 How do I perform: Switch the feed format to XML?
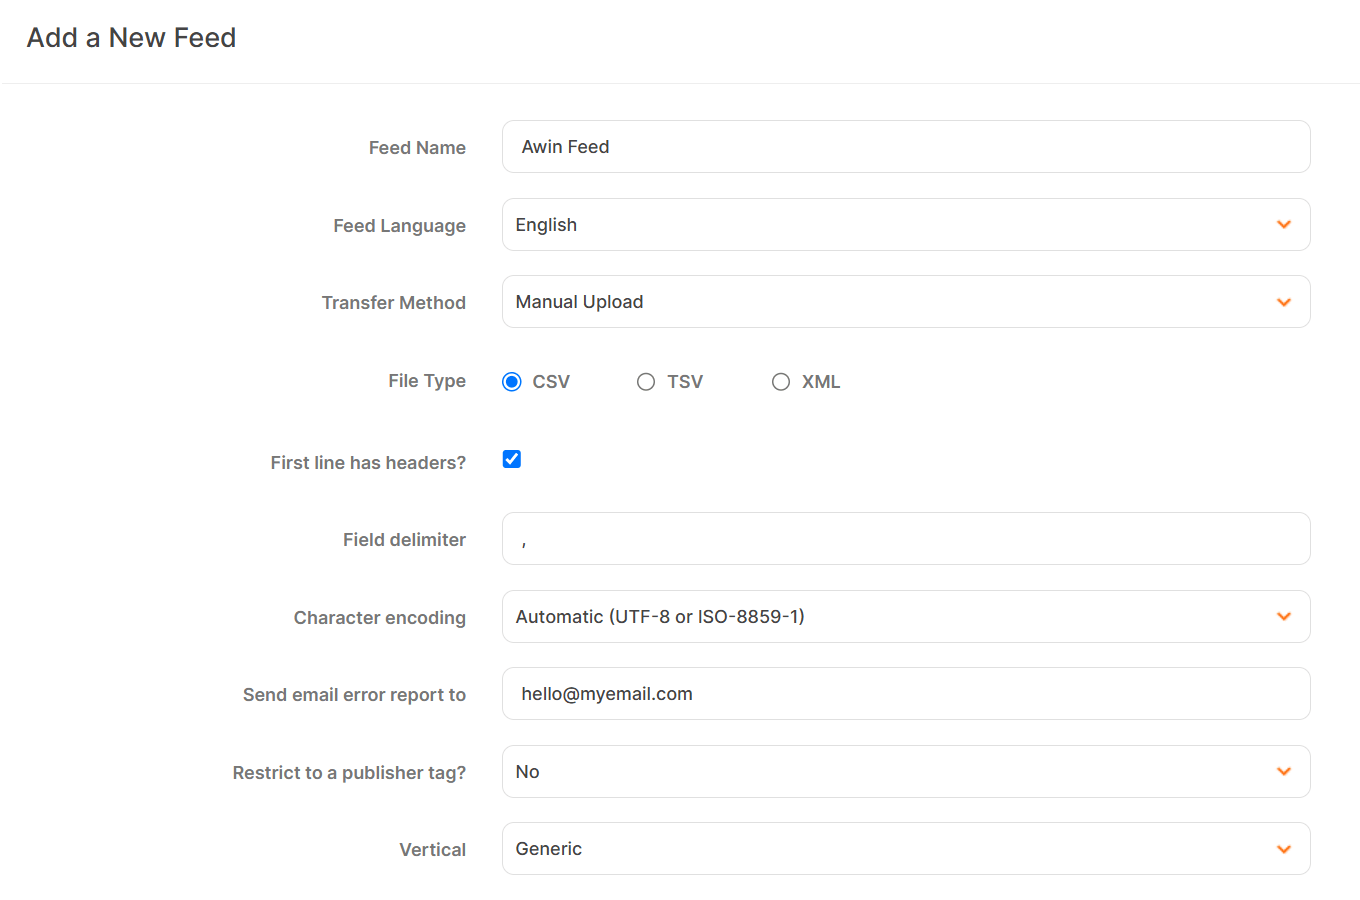[781, 381]
